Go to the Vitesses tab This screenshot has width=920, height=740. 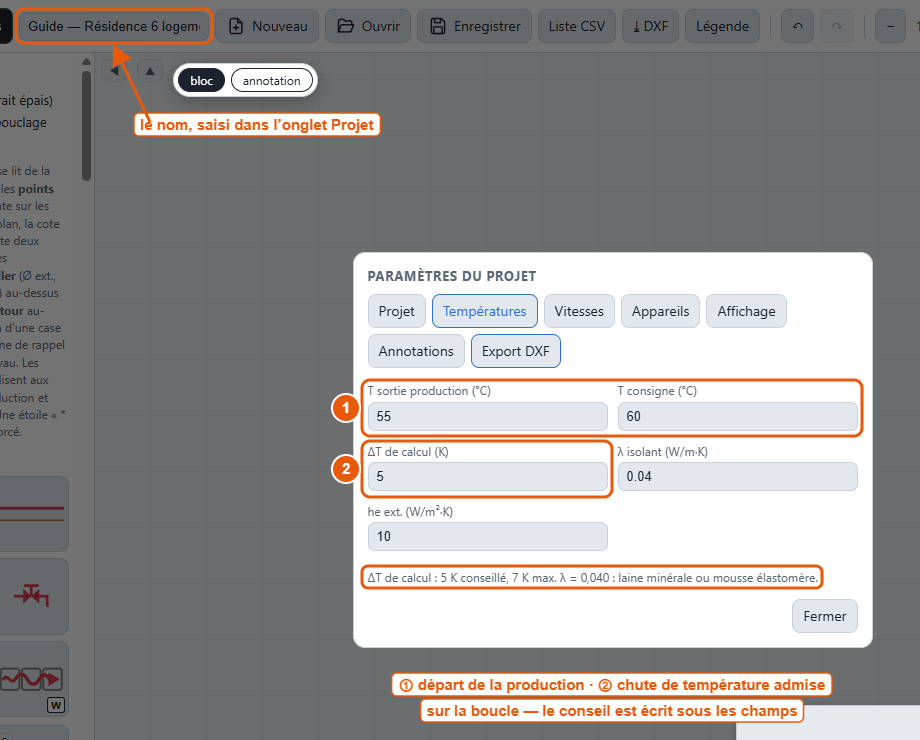pyautogui.click(x=579, y=311)
